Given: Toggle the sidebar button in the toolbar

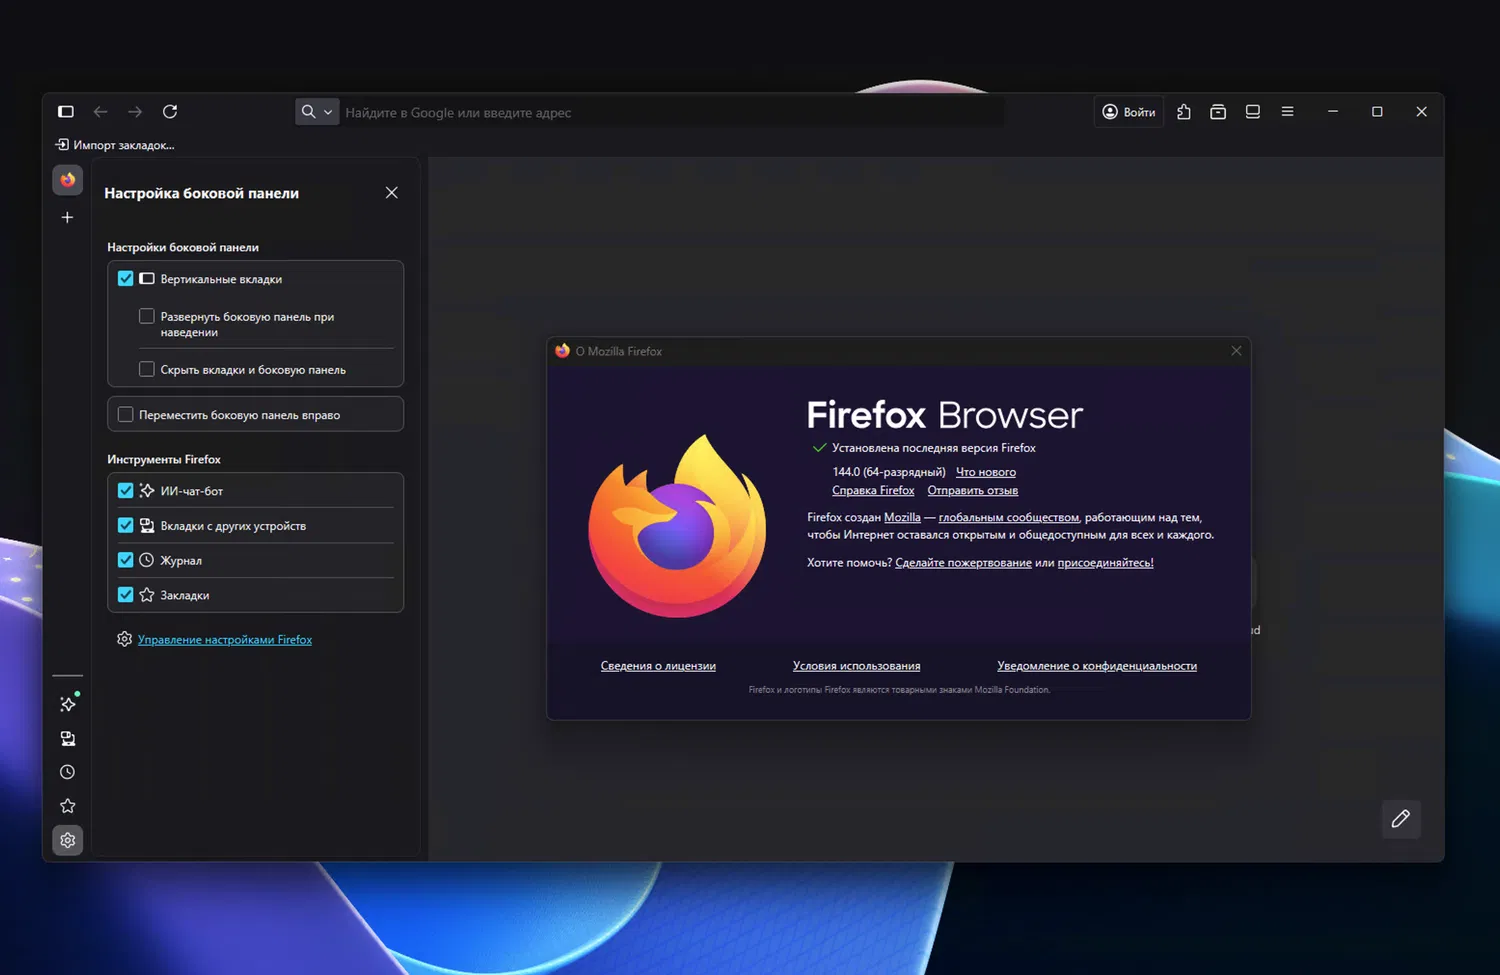Looking at the screenshot, I should [x=66, y=112].
